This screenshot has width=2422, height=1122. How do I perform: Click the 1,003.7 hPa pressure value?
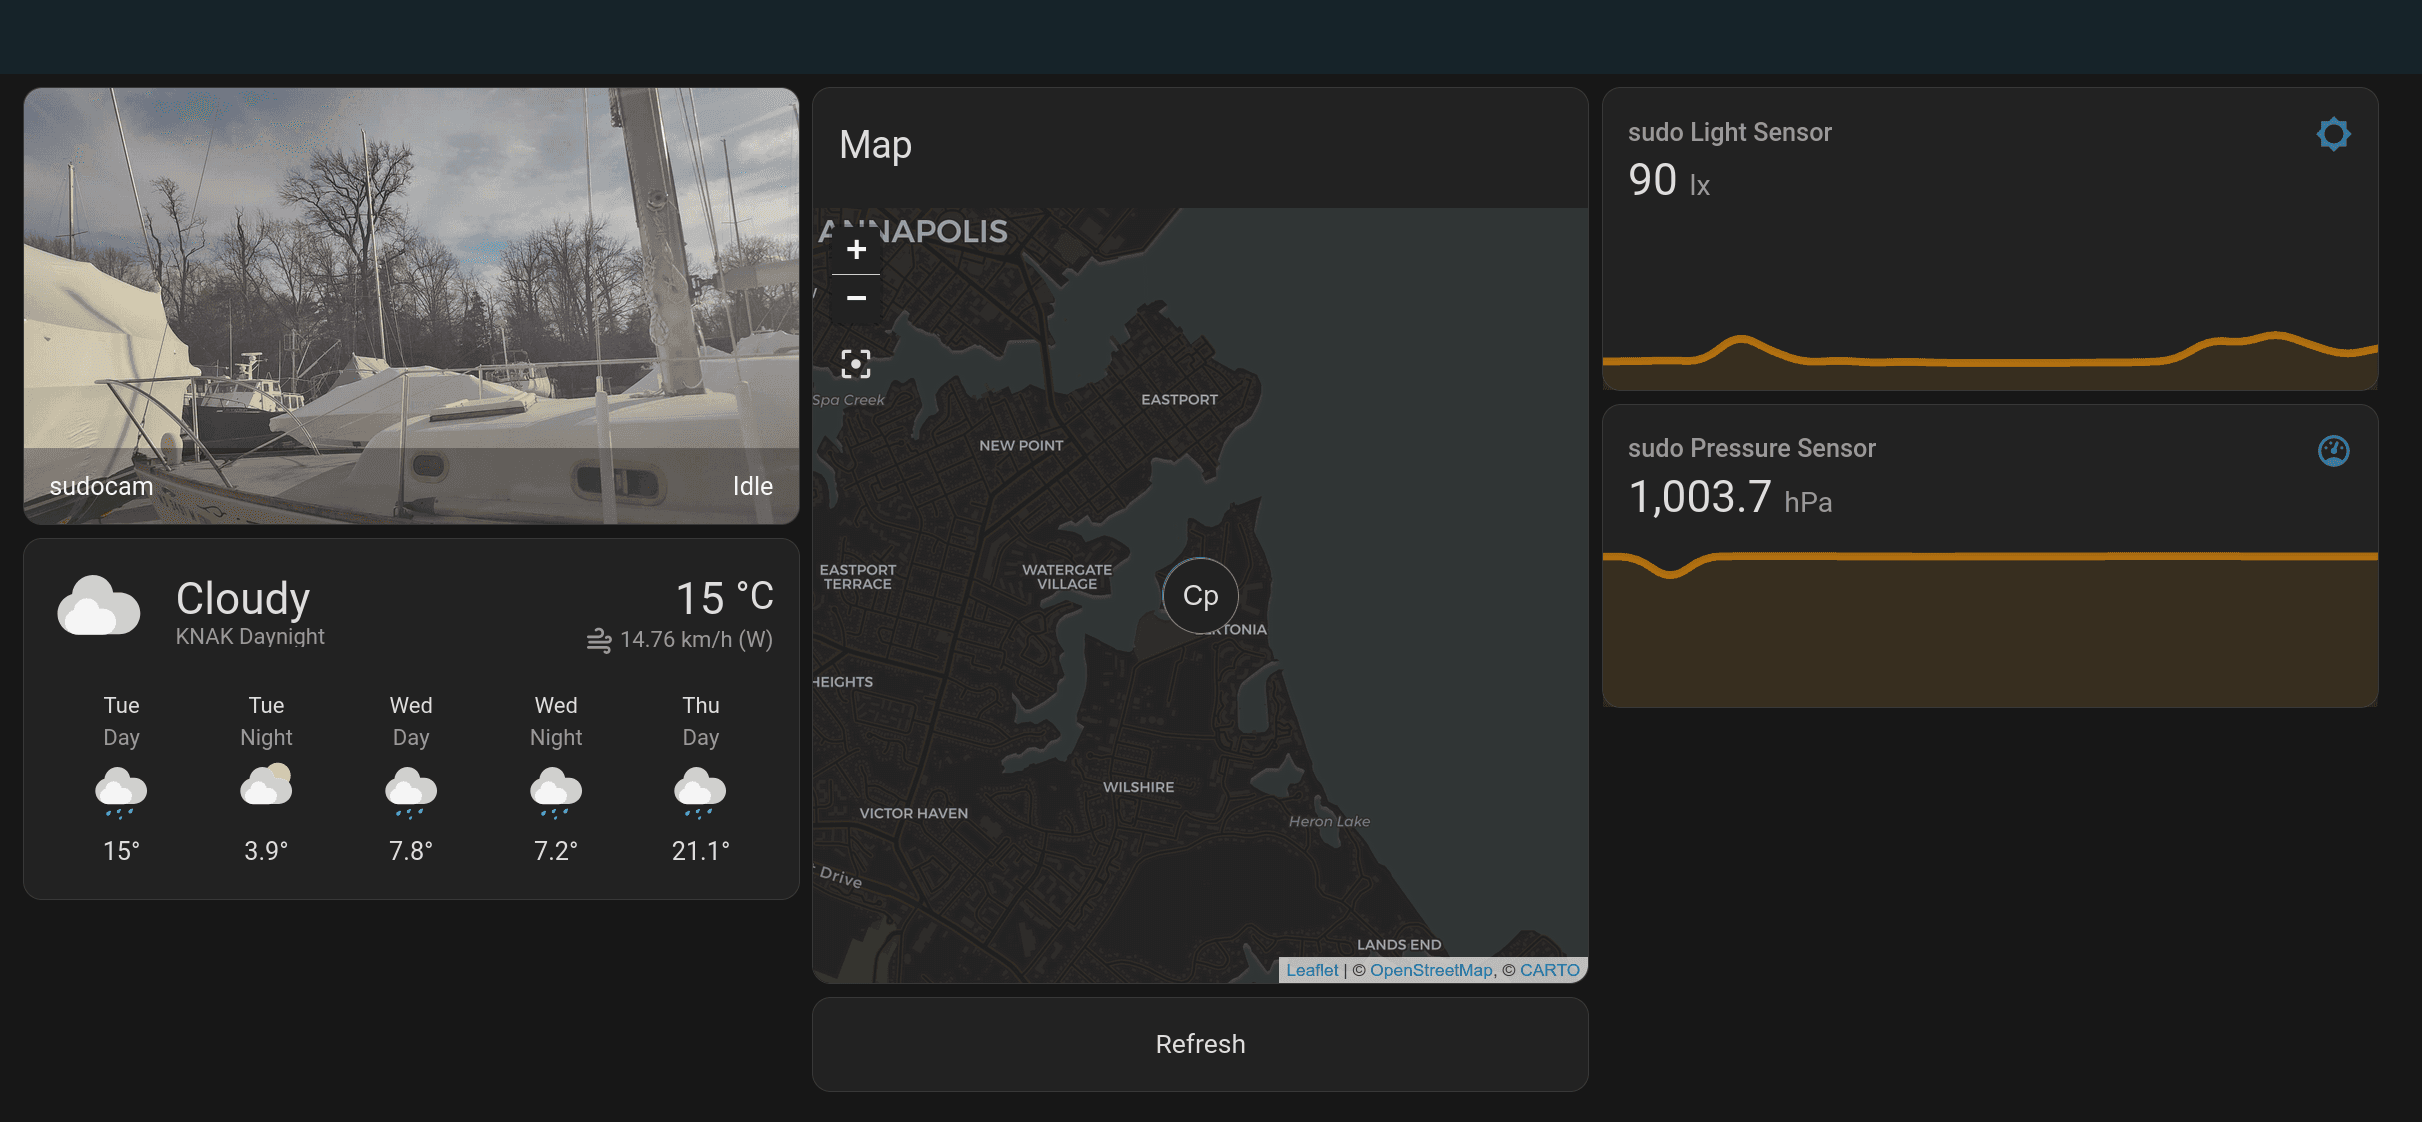pos(1728,498)
